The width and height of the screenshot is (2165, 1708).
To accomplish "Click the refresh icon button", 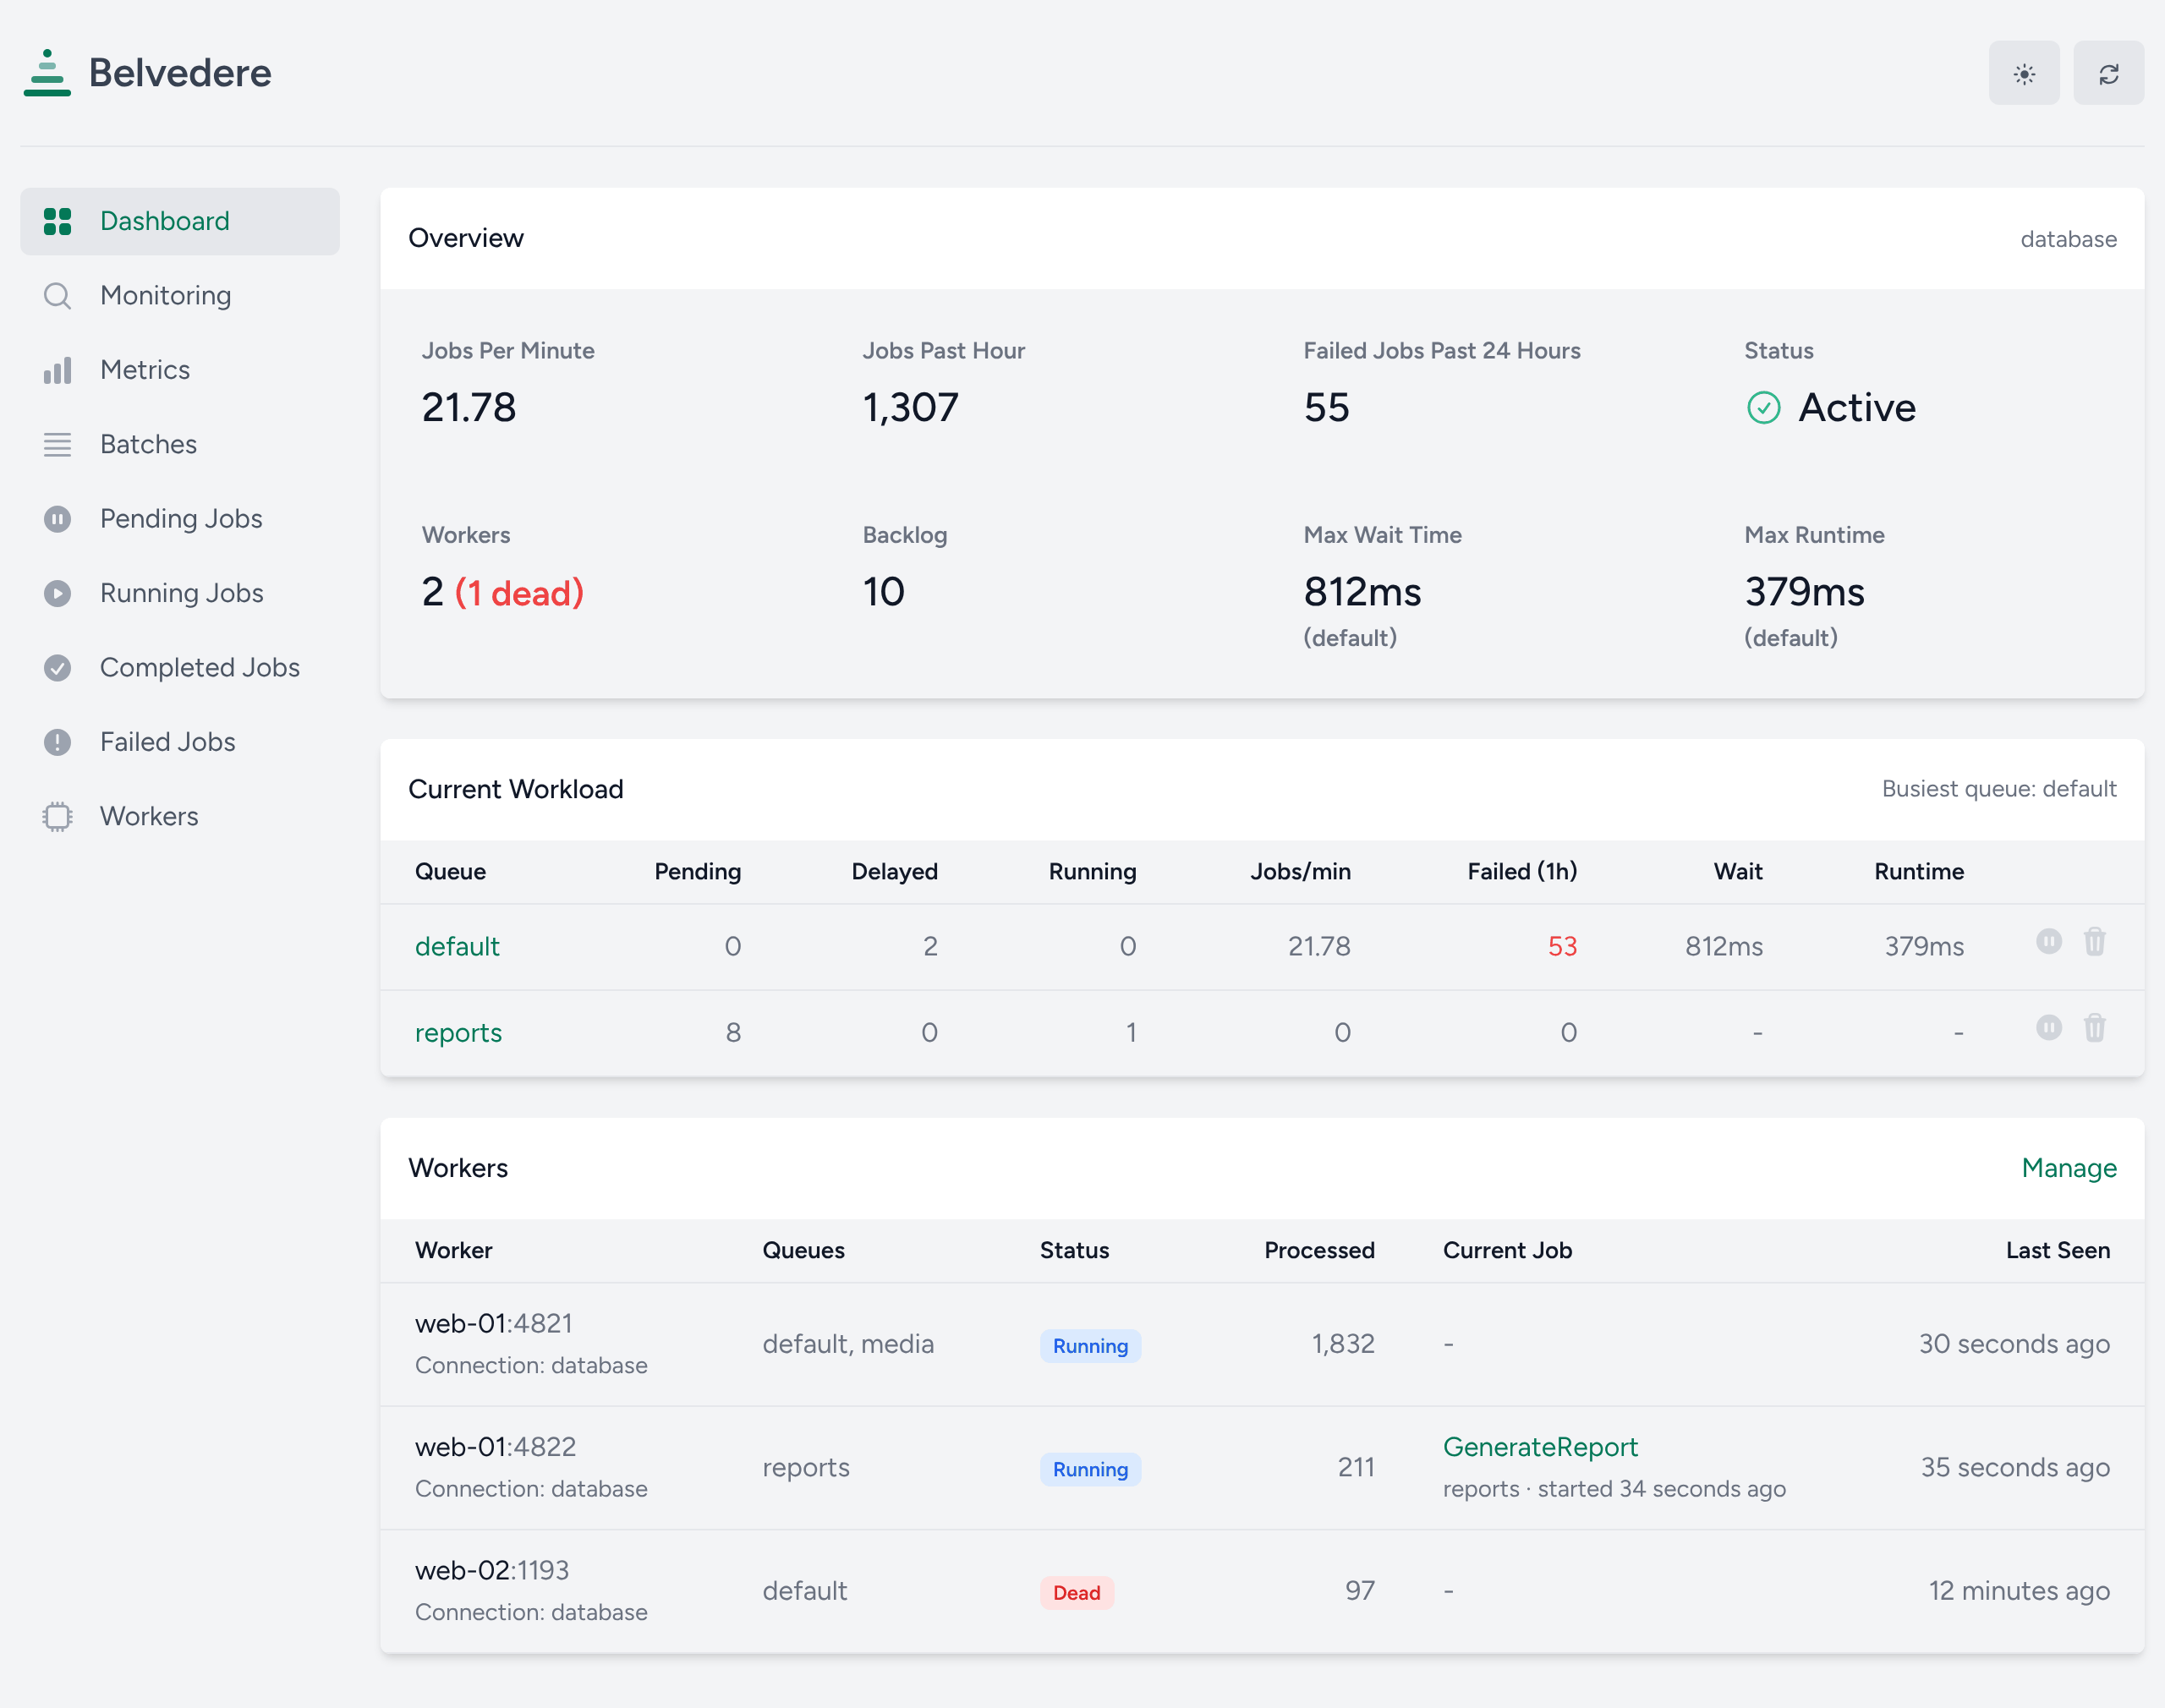I will (2108, 73).
